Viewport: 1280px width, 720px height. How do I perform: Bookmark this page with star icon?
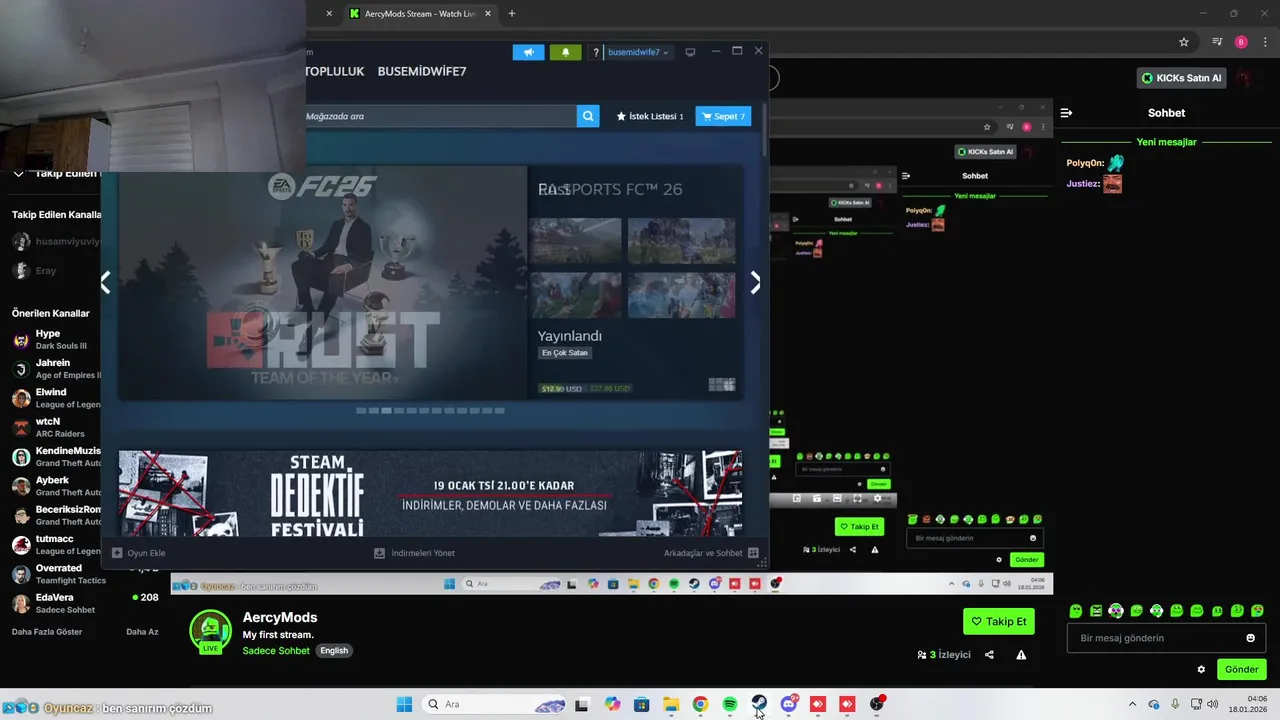point(1184,42)
